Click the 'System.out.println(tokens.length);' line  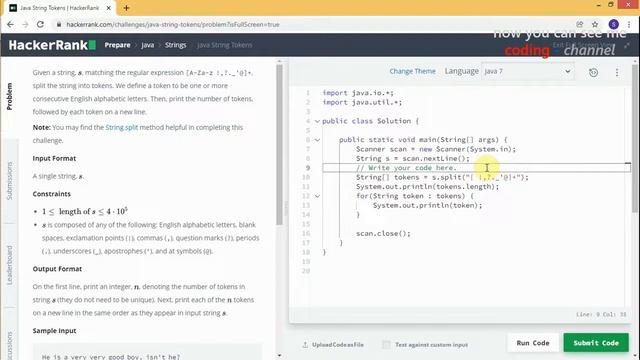[x=427, y=187]
